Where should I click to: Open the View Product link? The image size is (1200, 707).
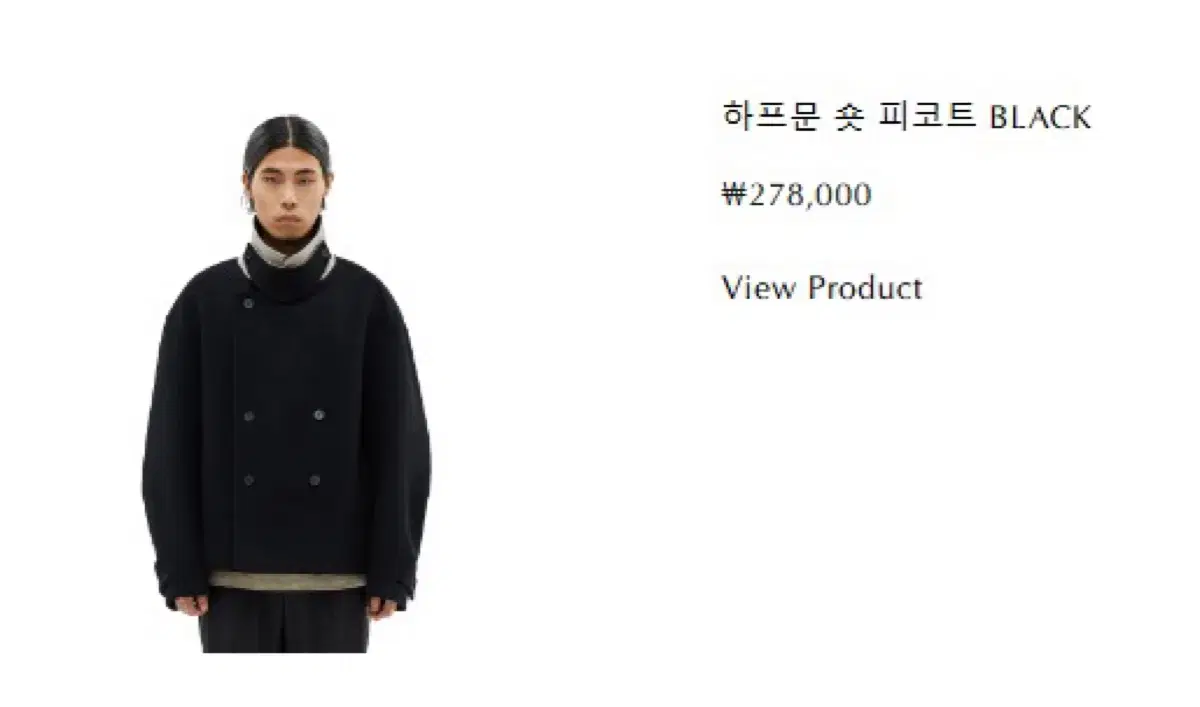[822, 288]
